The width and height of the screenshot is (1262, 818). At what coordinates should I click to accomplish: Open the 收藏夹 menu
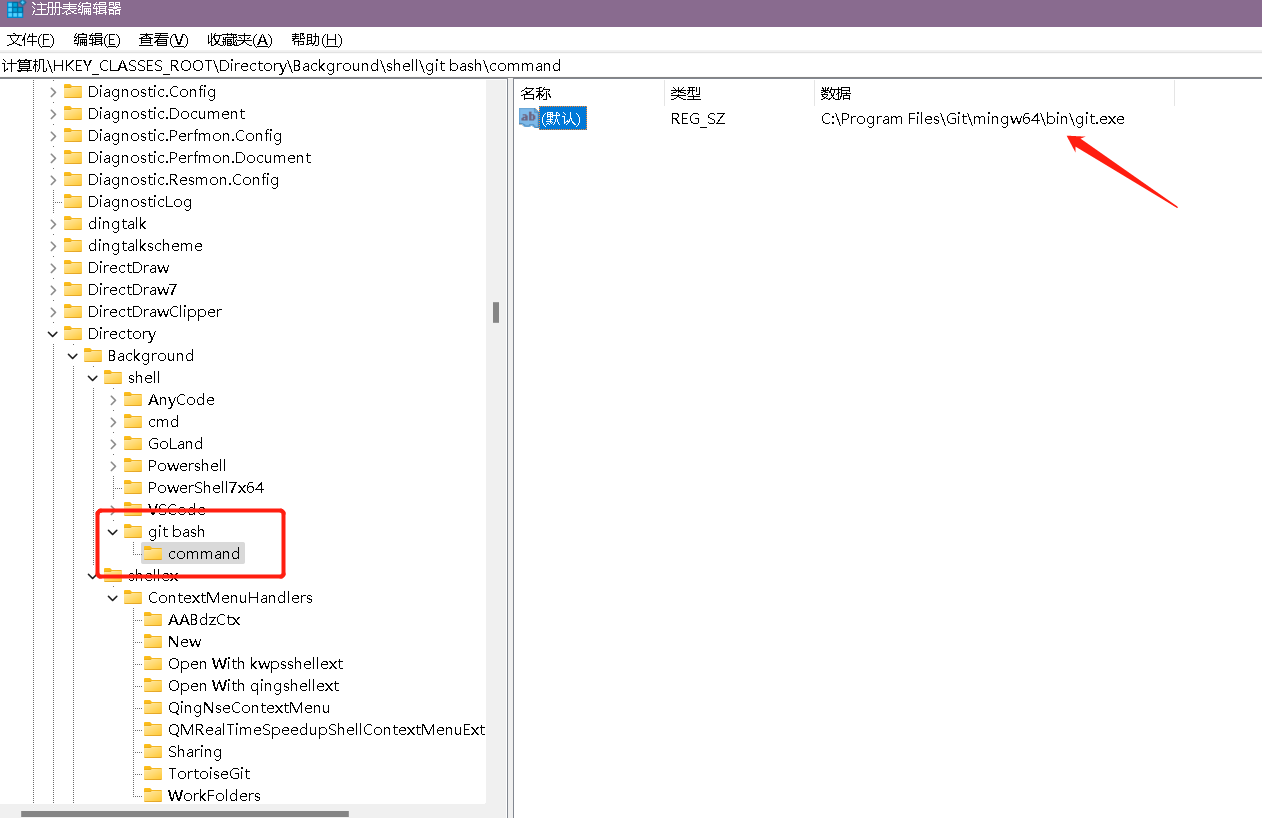(x=238, y=39)
